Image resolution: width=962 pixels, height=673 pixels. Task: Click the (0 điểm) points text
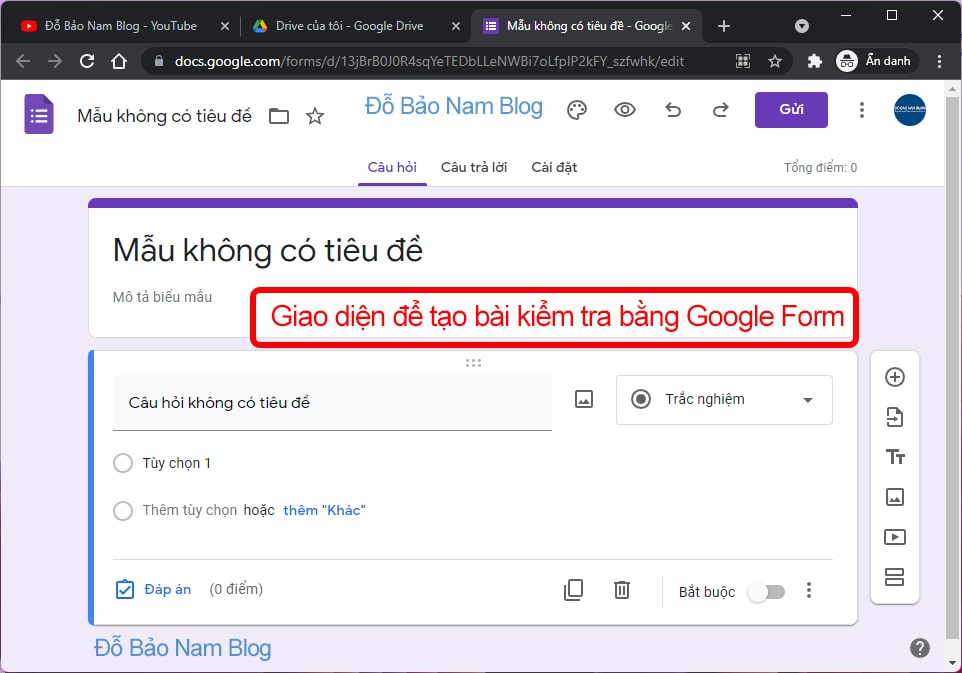[236, 590]
